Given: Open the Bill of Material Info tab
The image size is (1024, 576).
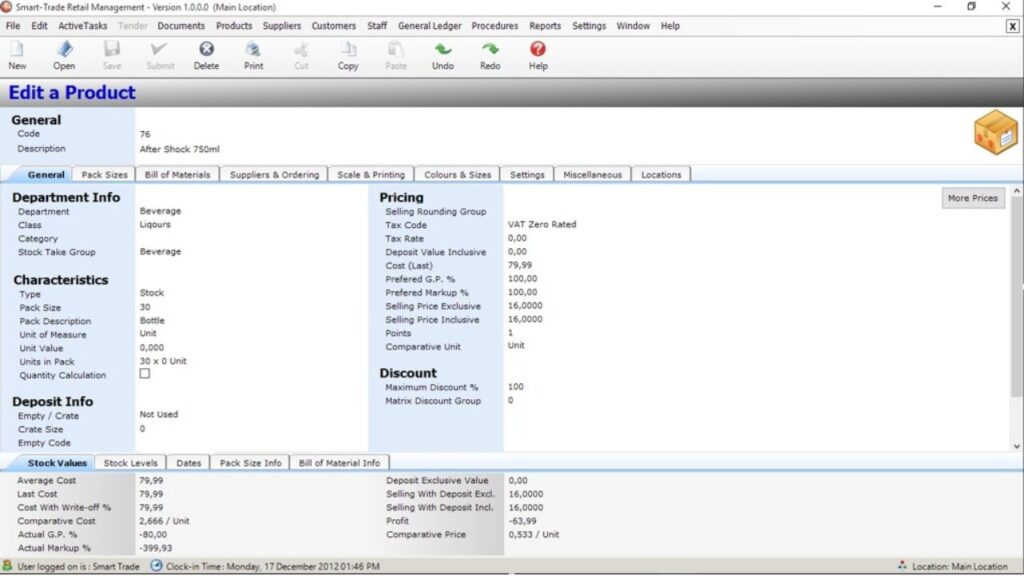Looking at the screenshot, I should (x=337, y=462).
